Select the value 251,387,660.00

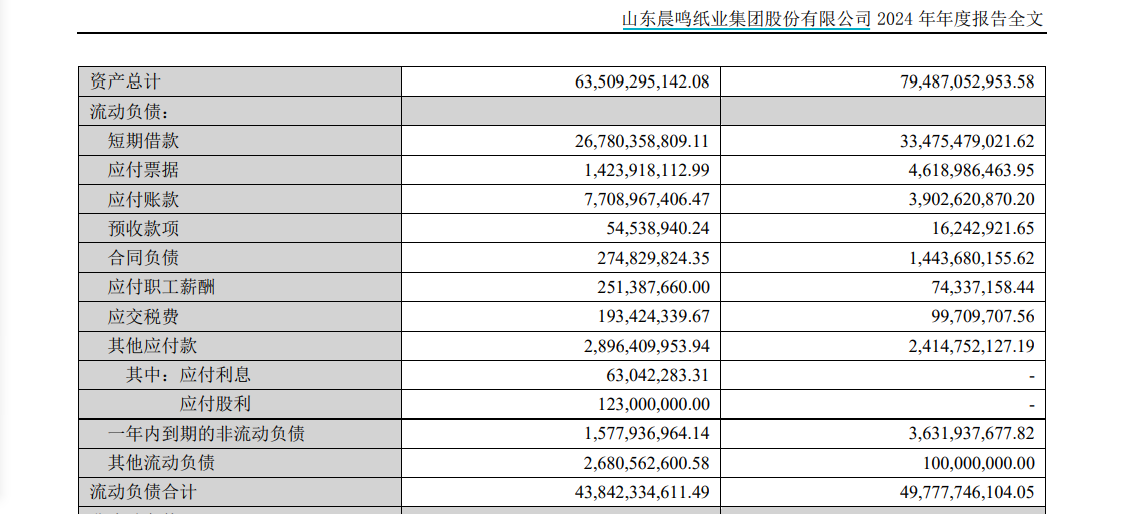[652, 287]
